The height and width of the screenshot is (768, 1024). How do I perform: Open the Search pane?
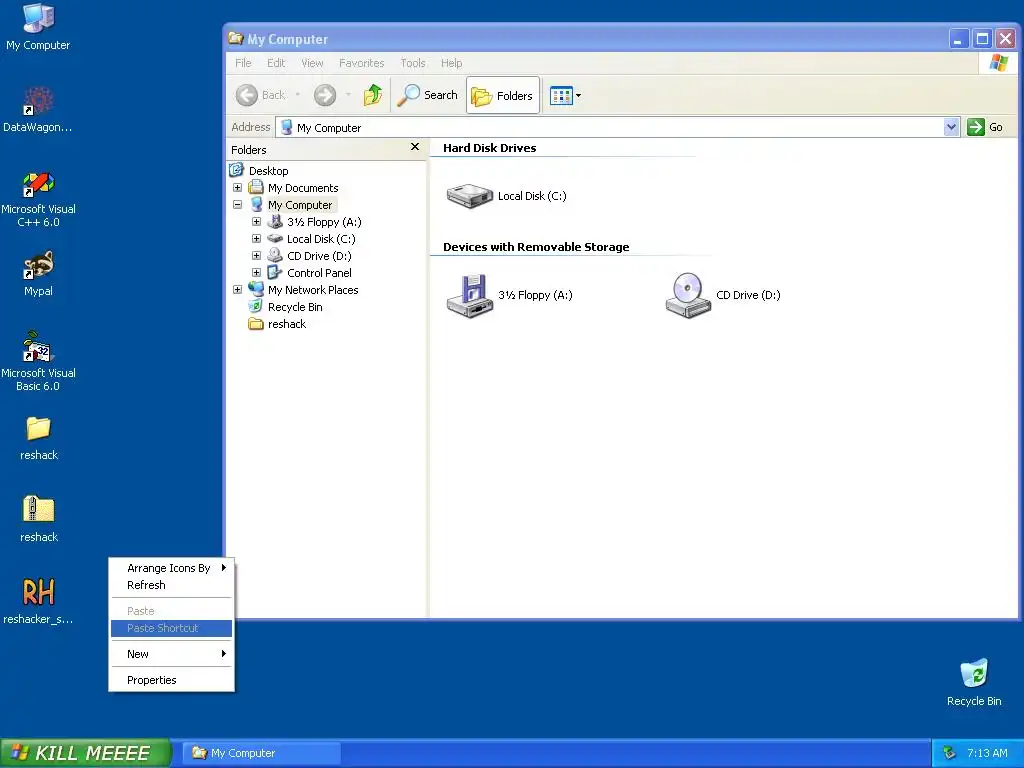pyautogui.click(x=428, y=95)
